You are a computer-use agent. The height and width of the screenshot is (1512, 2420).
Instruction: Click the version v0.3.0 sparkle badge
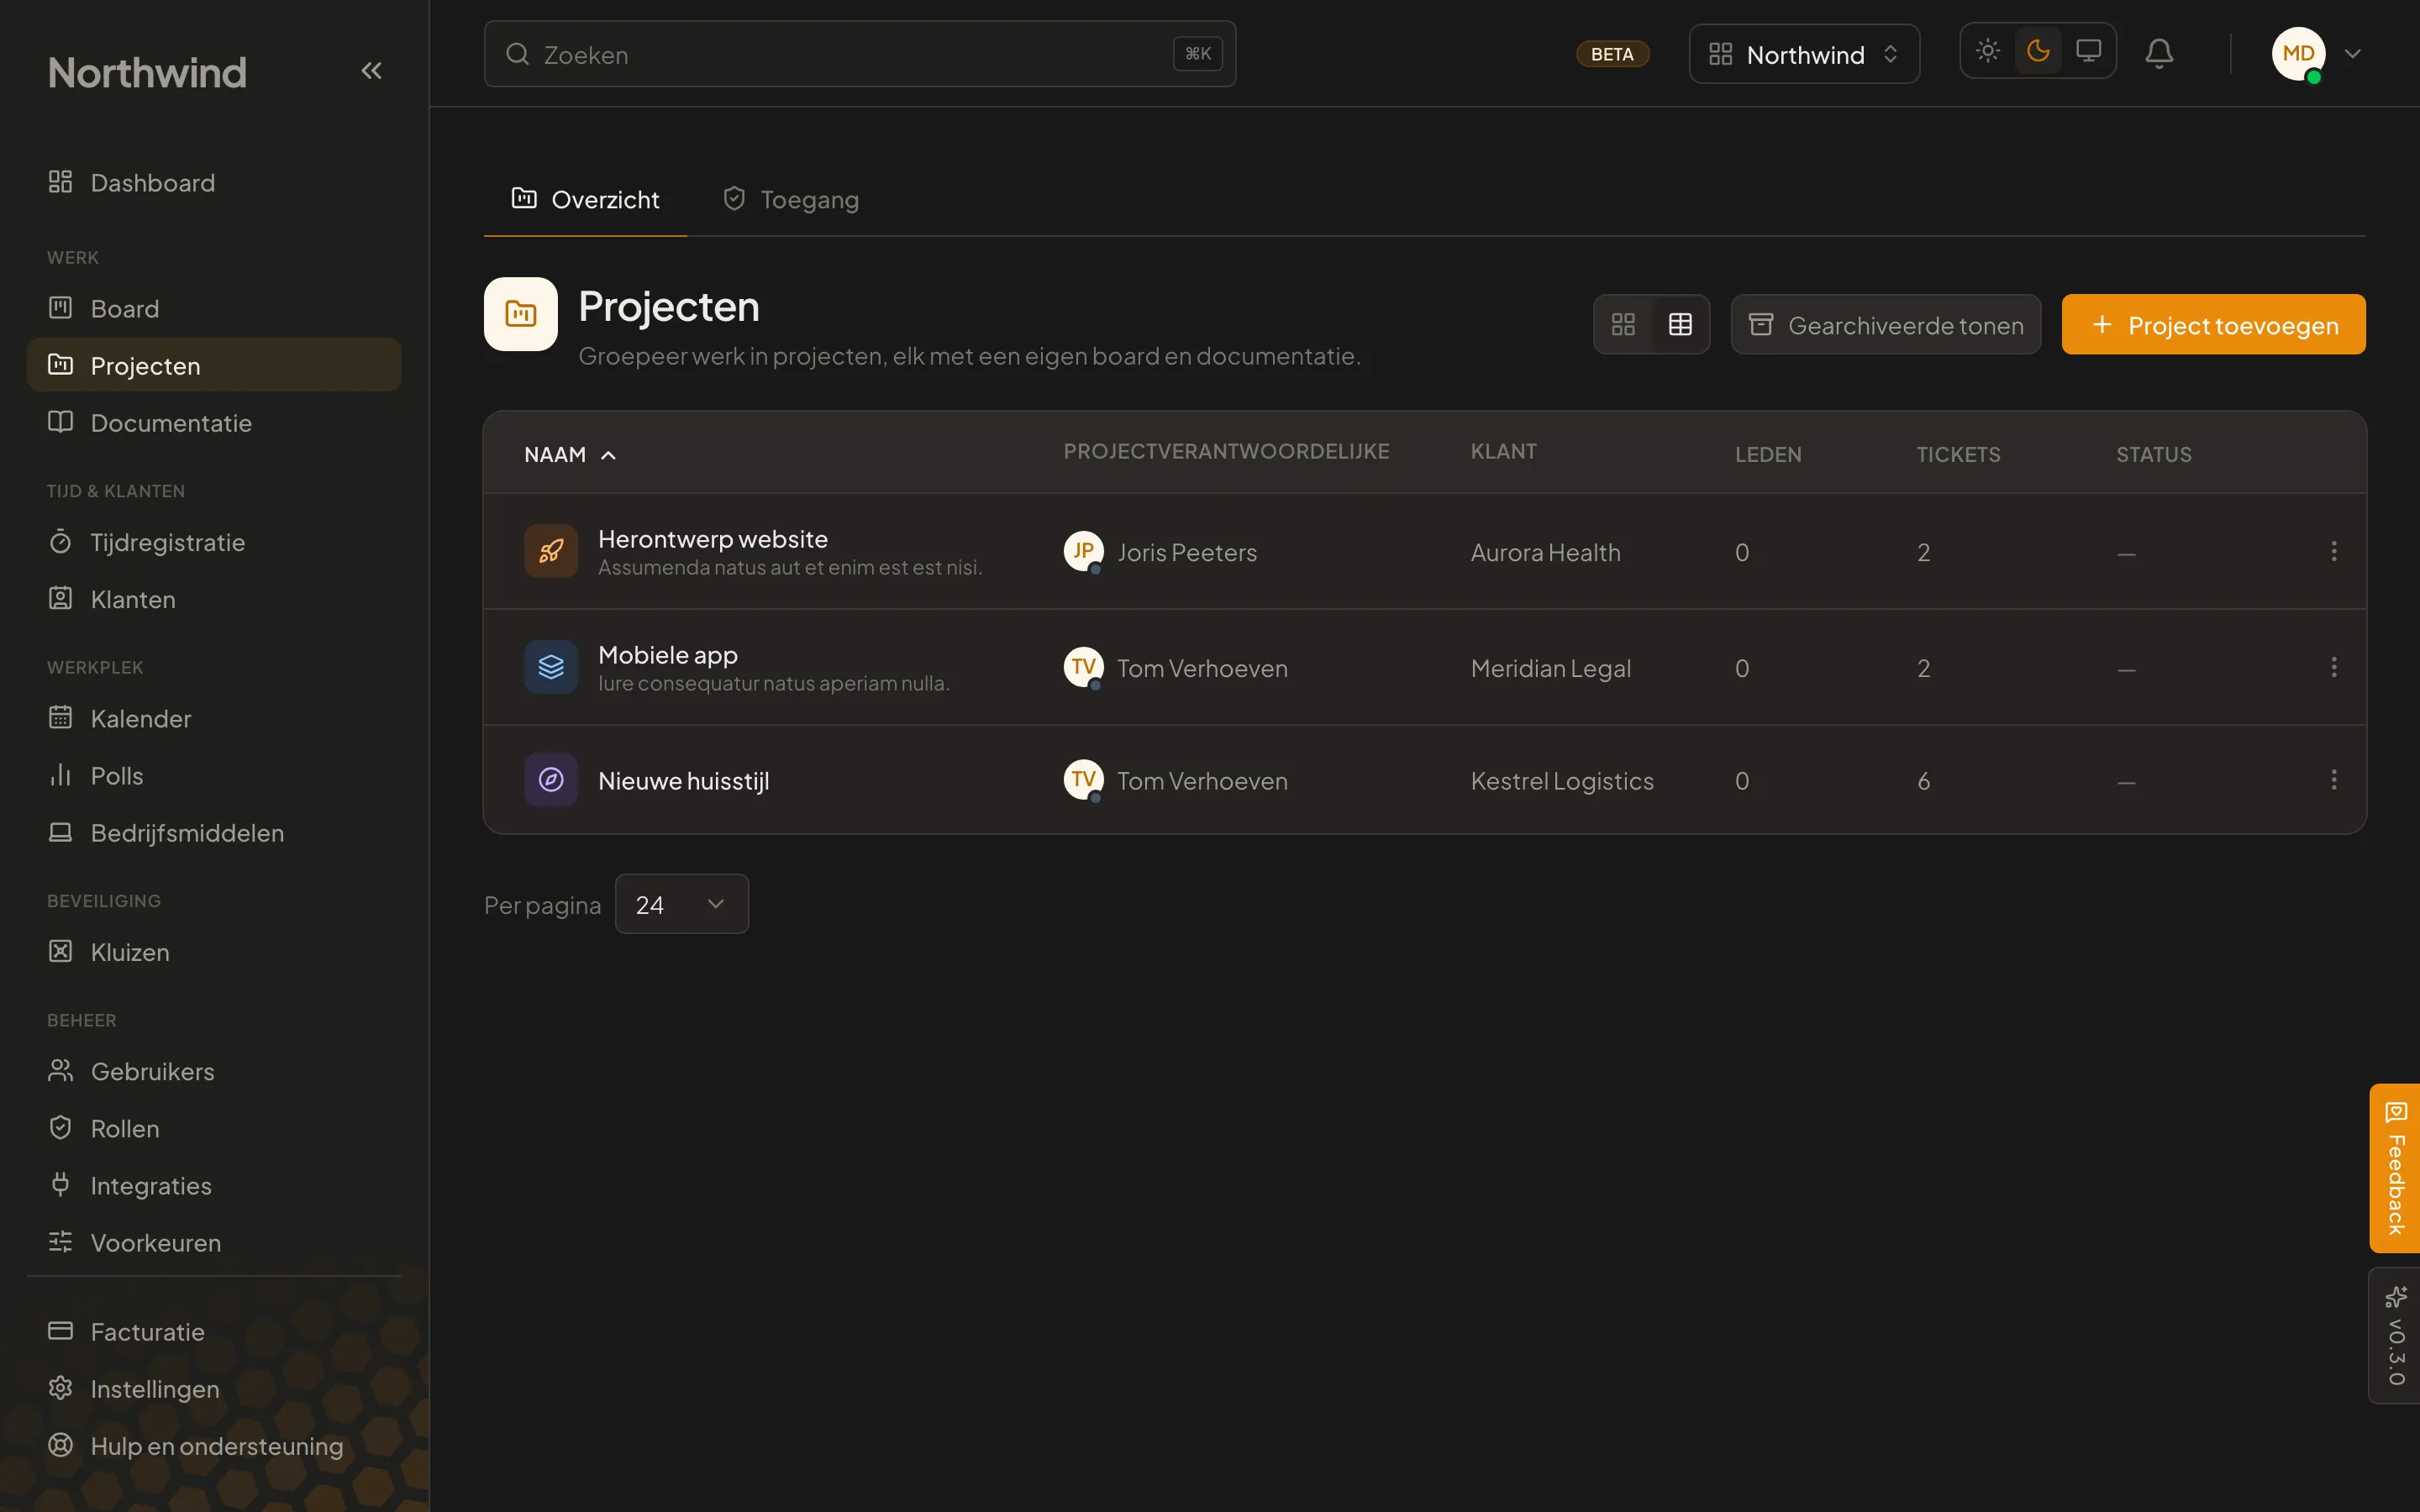click(2395, 1336)
